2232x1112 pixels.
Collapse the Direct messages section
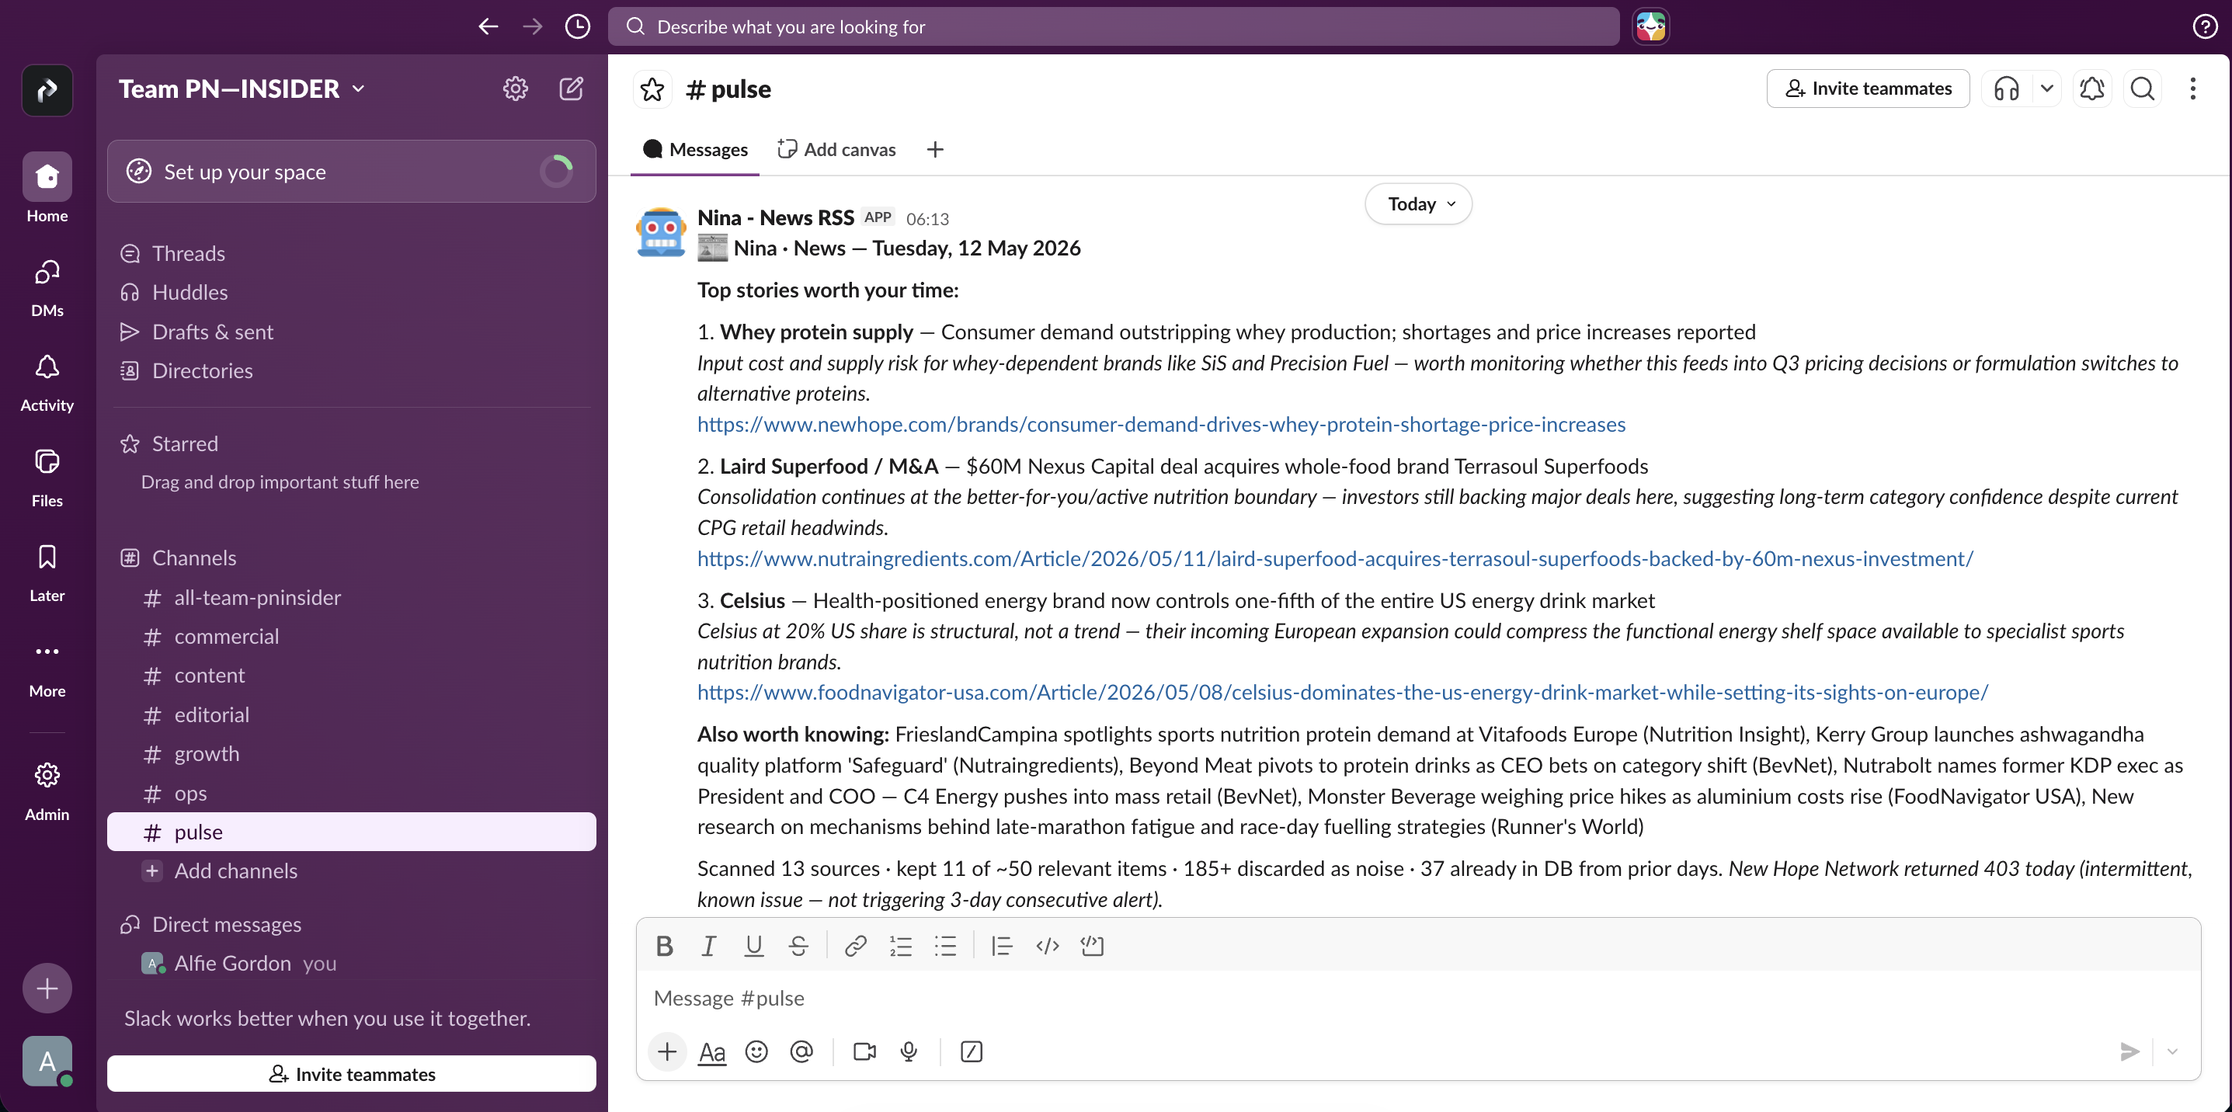coord(226,924)
